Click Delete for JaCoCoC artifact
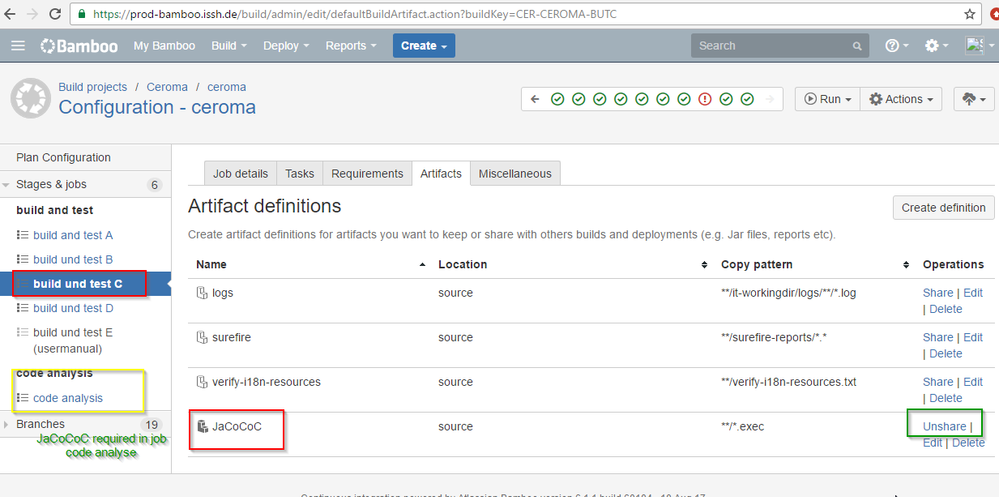The height and width of the screenshot is (497, 999). [968, 443]
